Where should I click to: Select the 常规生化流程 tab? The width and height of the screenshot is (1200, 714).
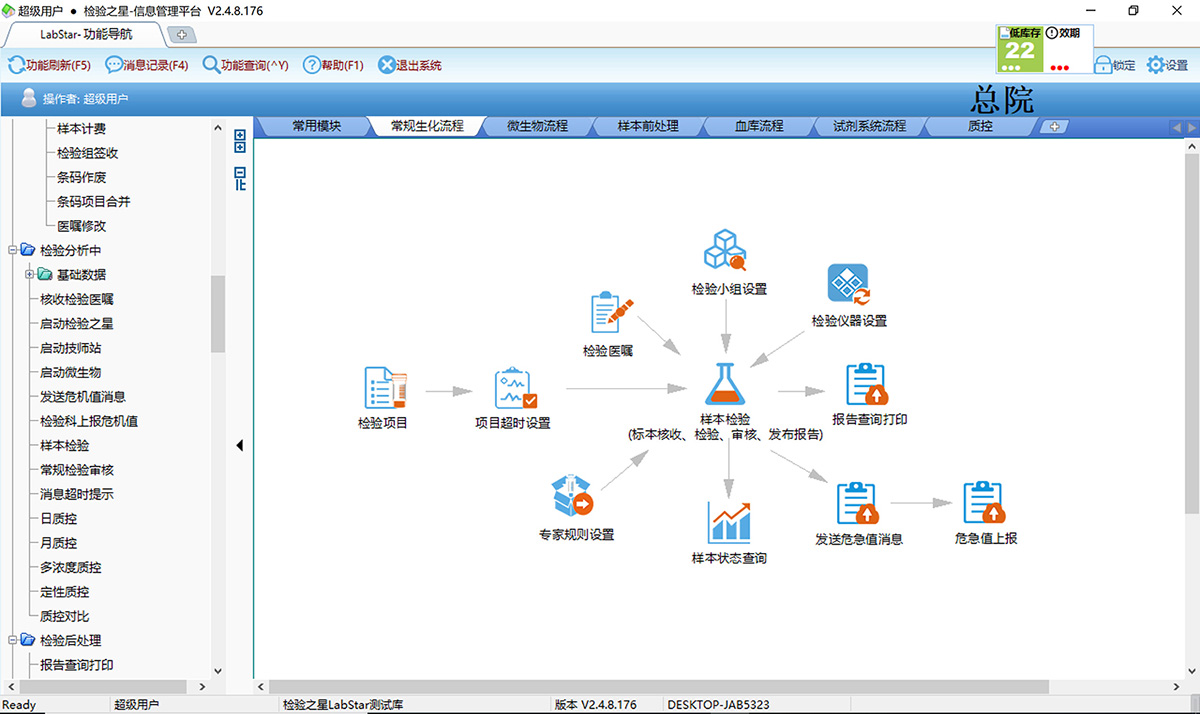pos(427,126)
